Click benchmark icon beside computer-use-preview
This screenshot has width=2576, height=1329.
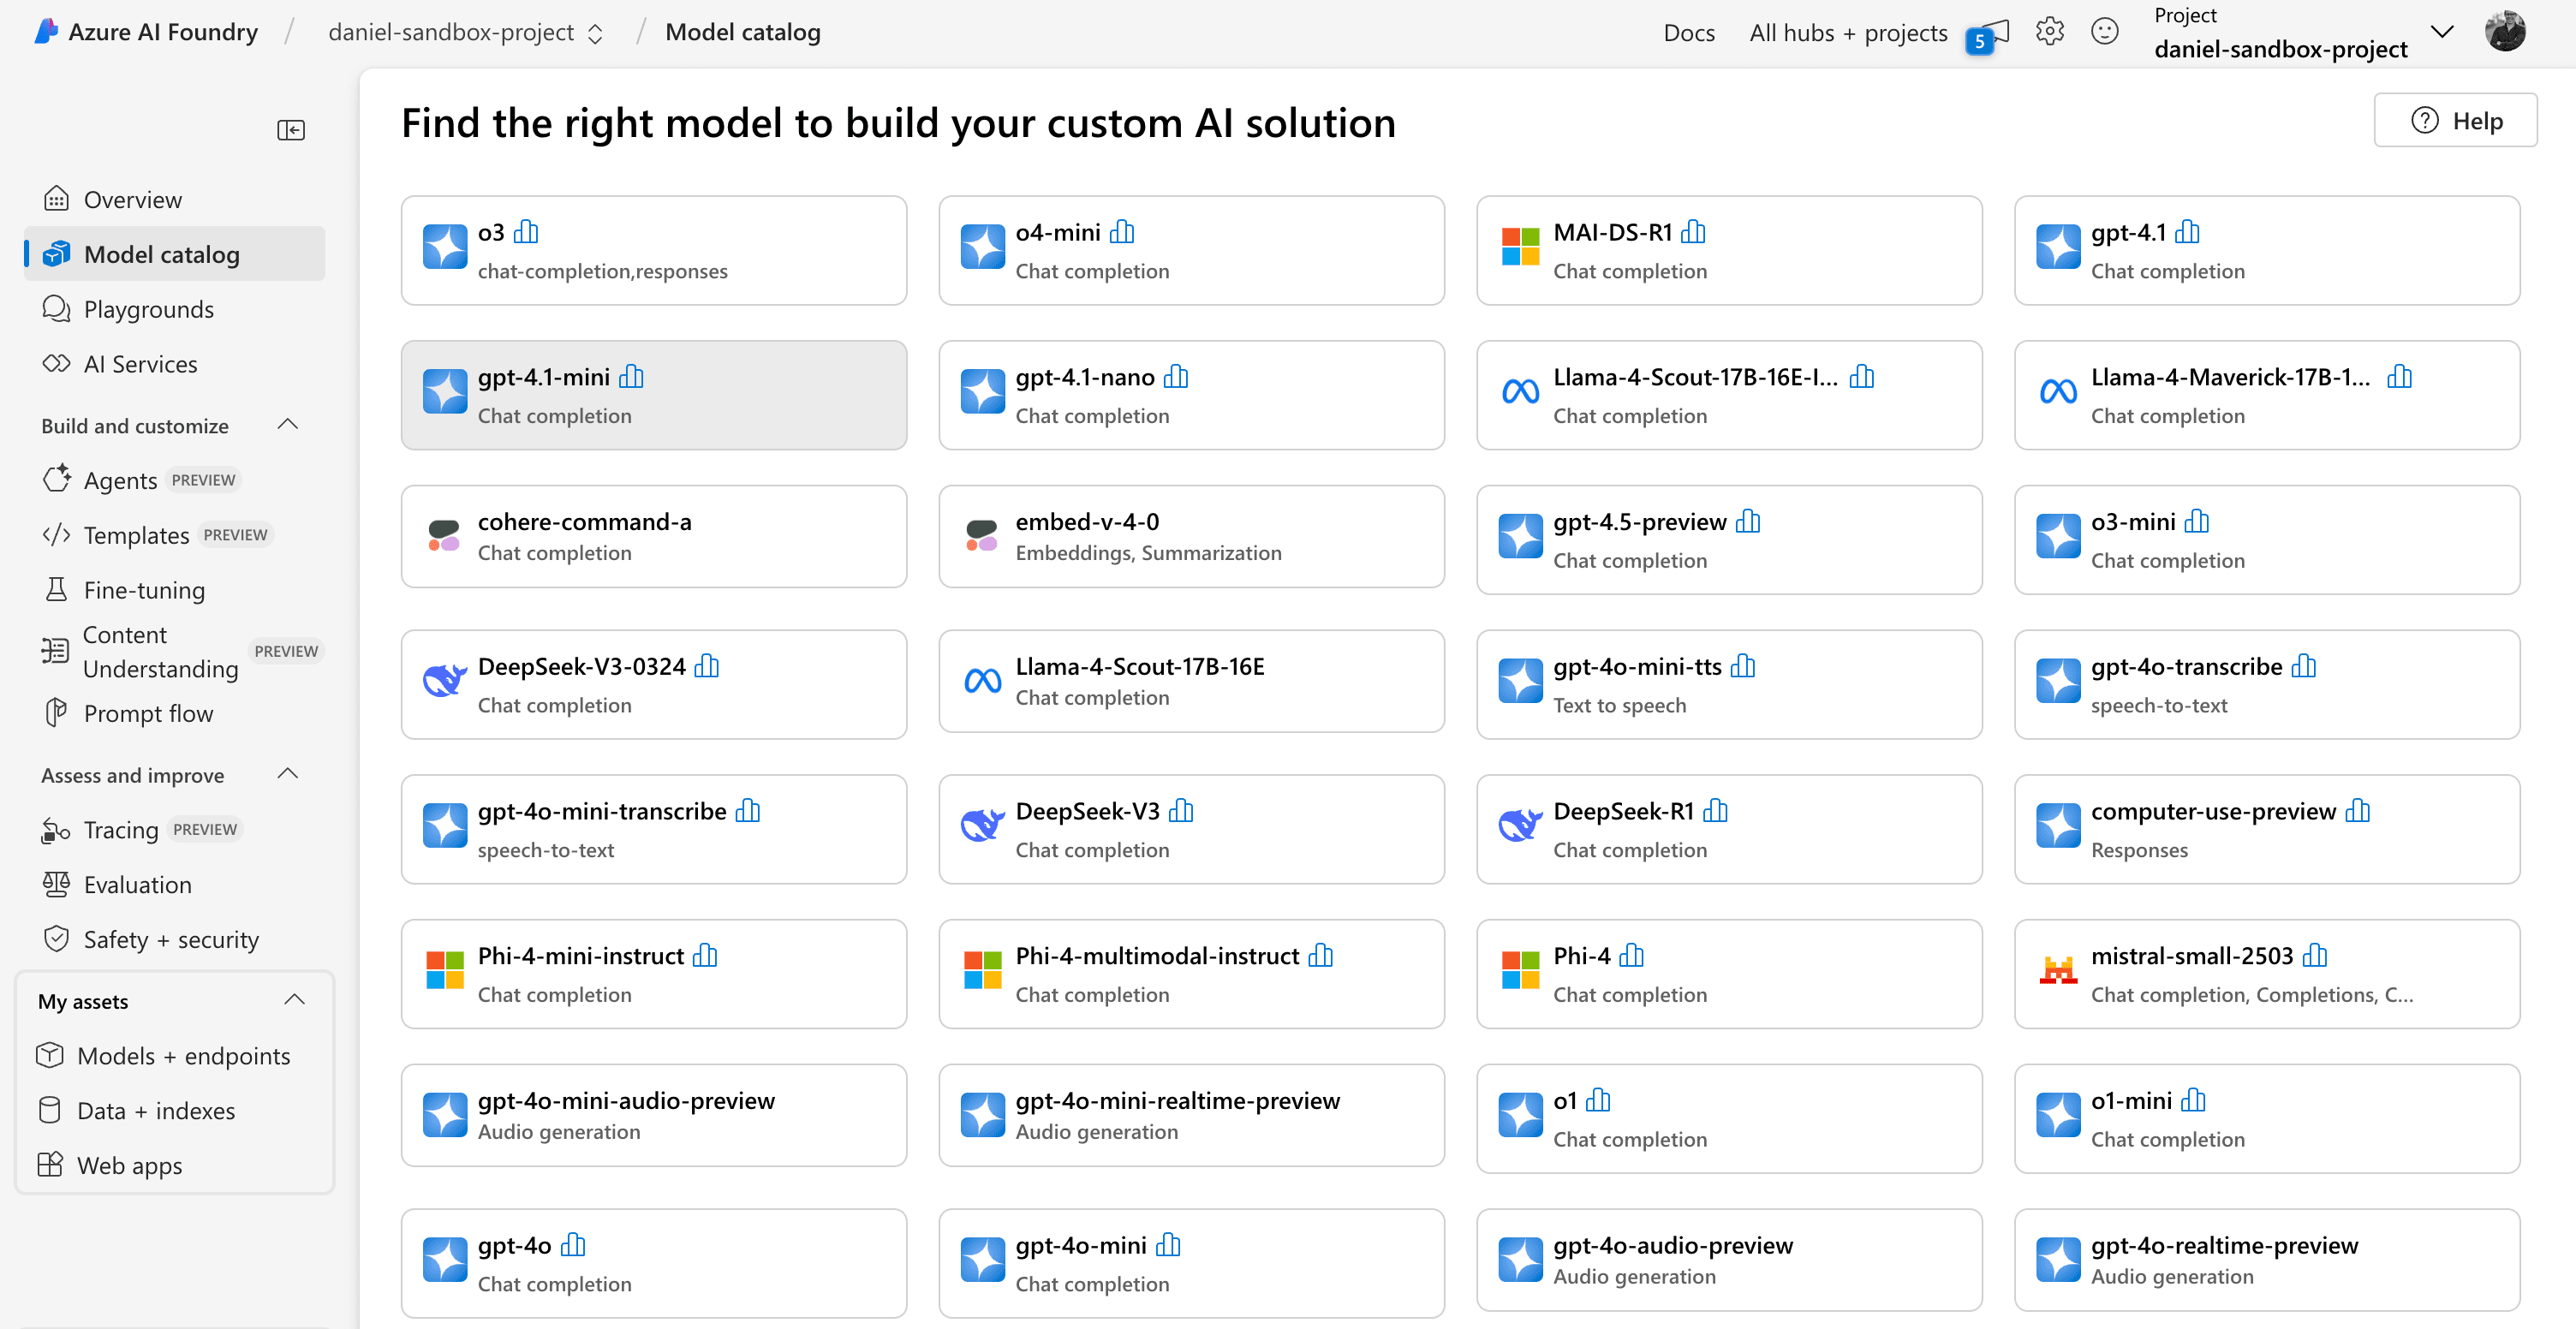(x=2357, y=811)
